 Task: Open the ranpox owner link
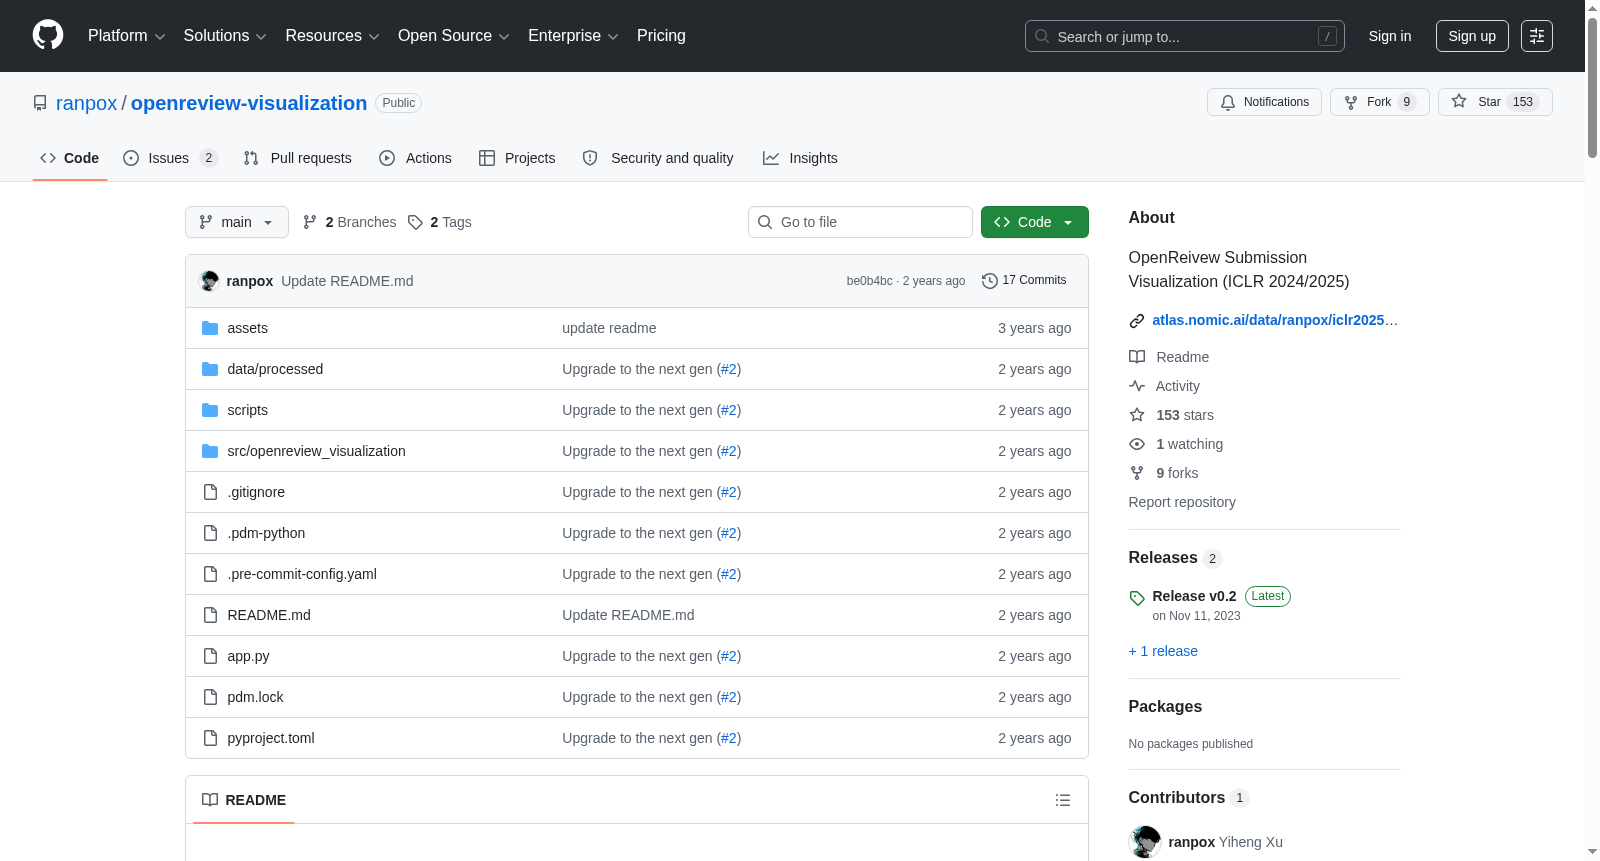tap(86, 103)
